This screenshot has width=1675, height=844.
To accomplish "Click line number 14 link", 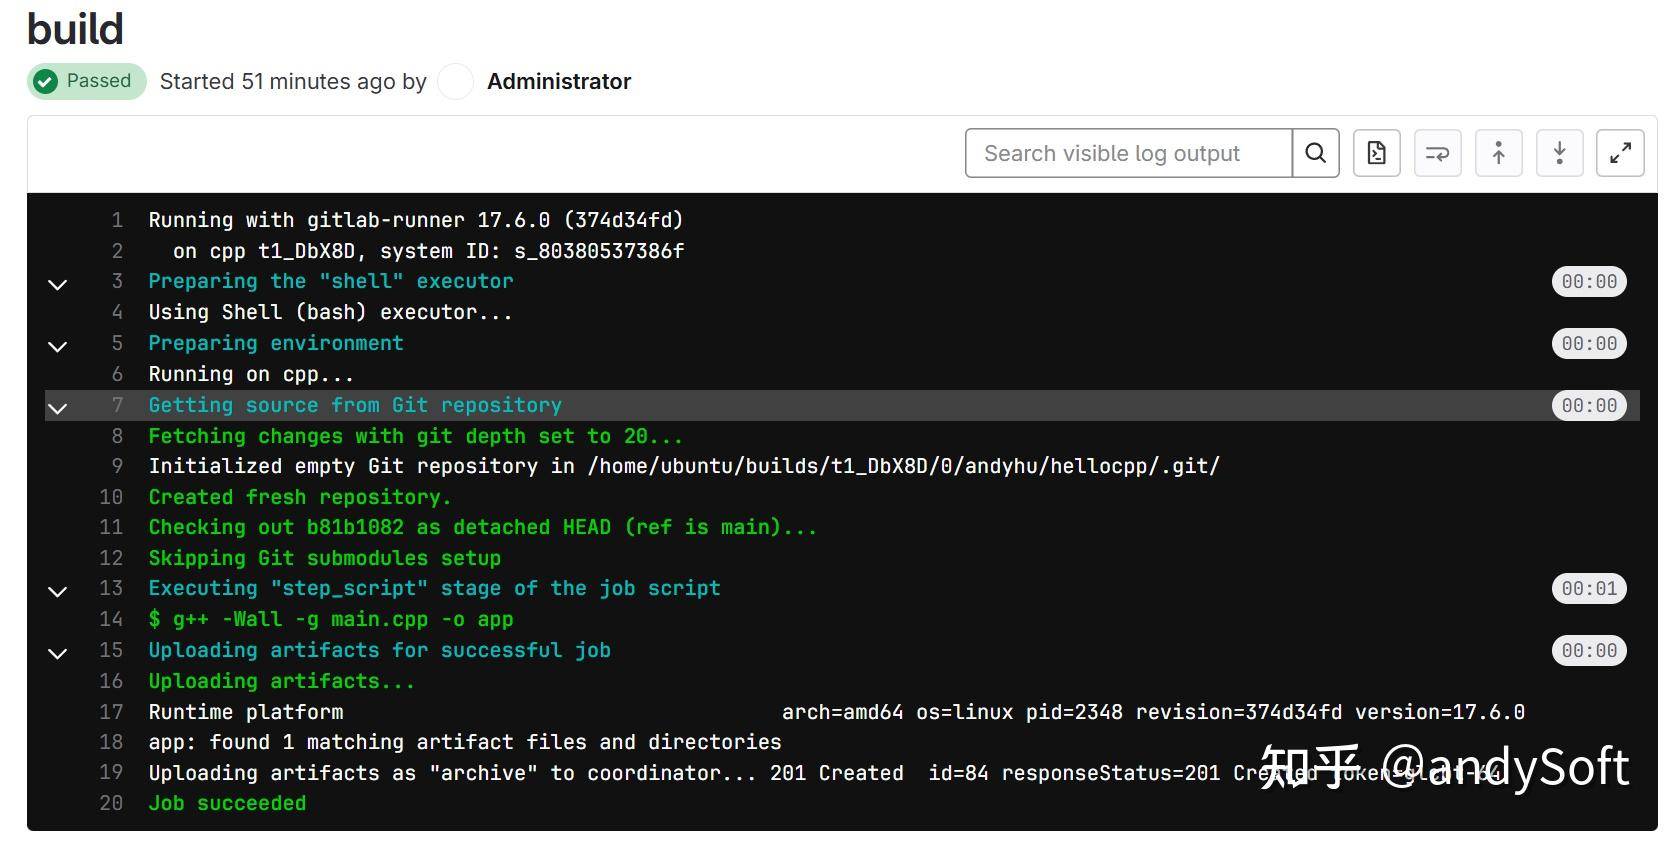I will [x=111, y=619].
